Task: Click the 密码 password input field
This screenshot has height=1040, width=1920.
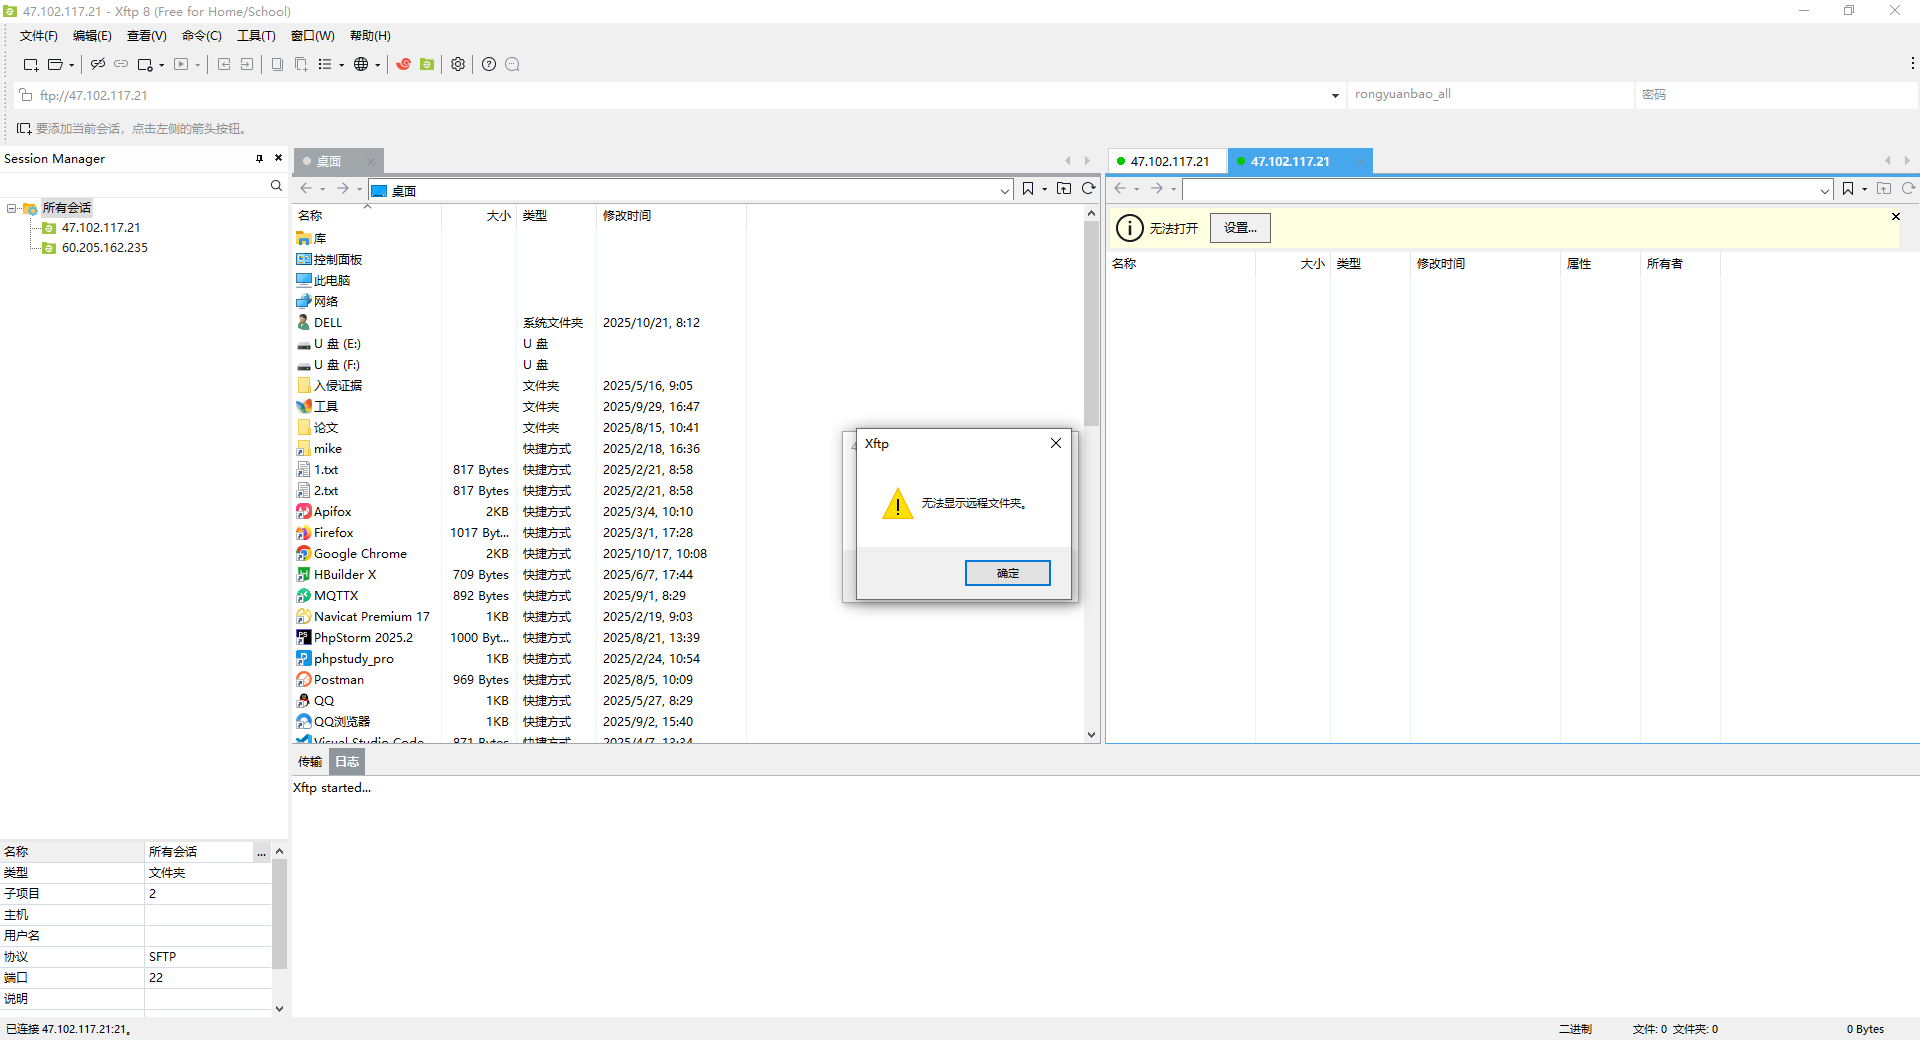Action: (x=1776, y=95)
